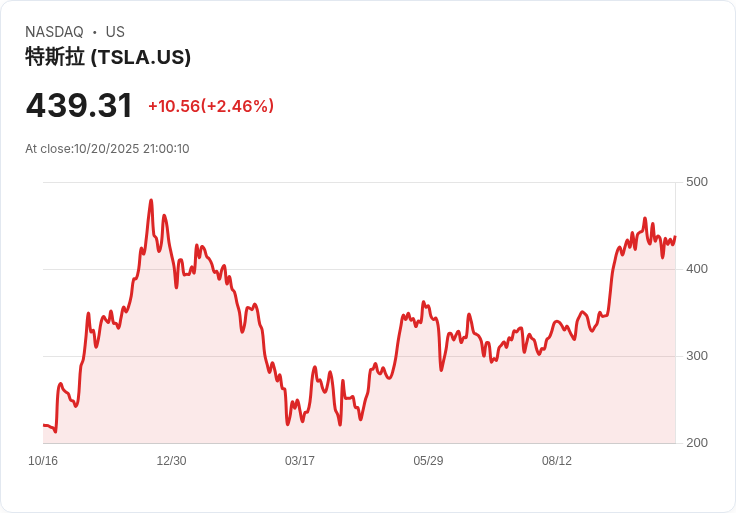The height and width of the screenshot is (513, 736).
Task: Click the US market label
Action: [115, 32]
